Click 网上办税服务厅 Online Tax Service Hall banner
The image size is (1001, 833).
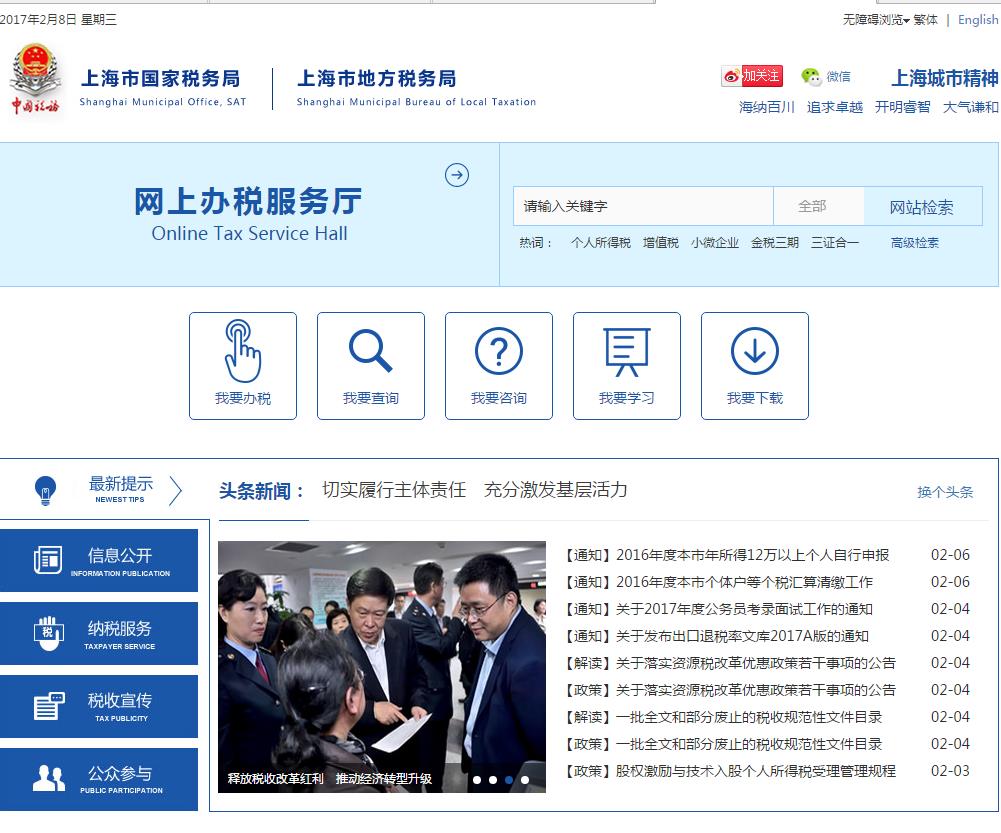click(248, 214)
